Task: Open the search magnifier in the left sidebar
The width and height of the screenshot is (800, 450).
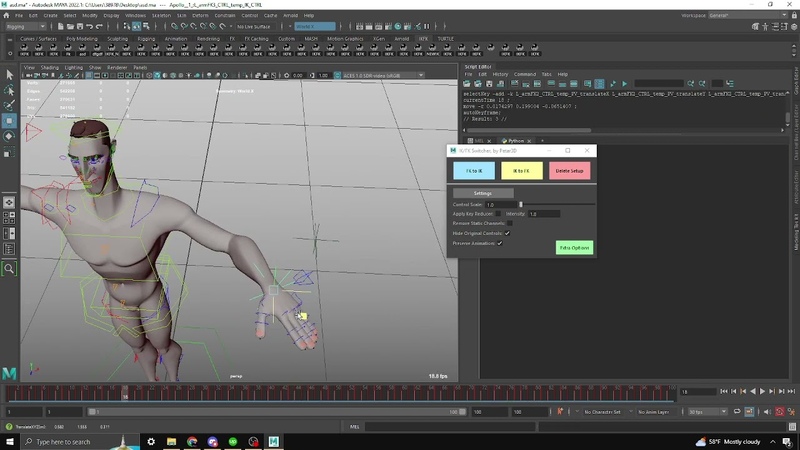Action: [x=9, y=268]
